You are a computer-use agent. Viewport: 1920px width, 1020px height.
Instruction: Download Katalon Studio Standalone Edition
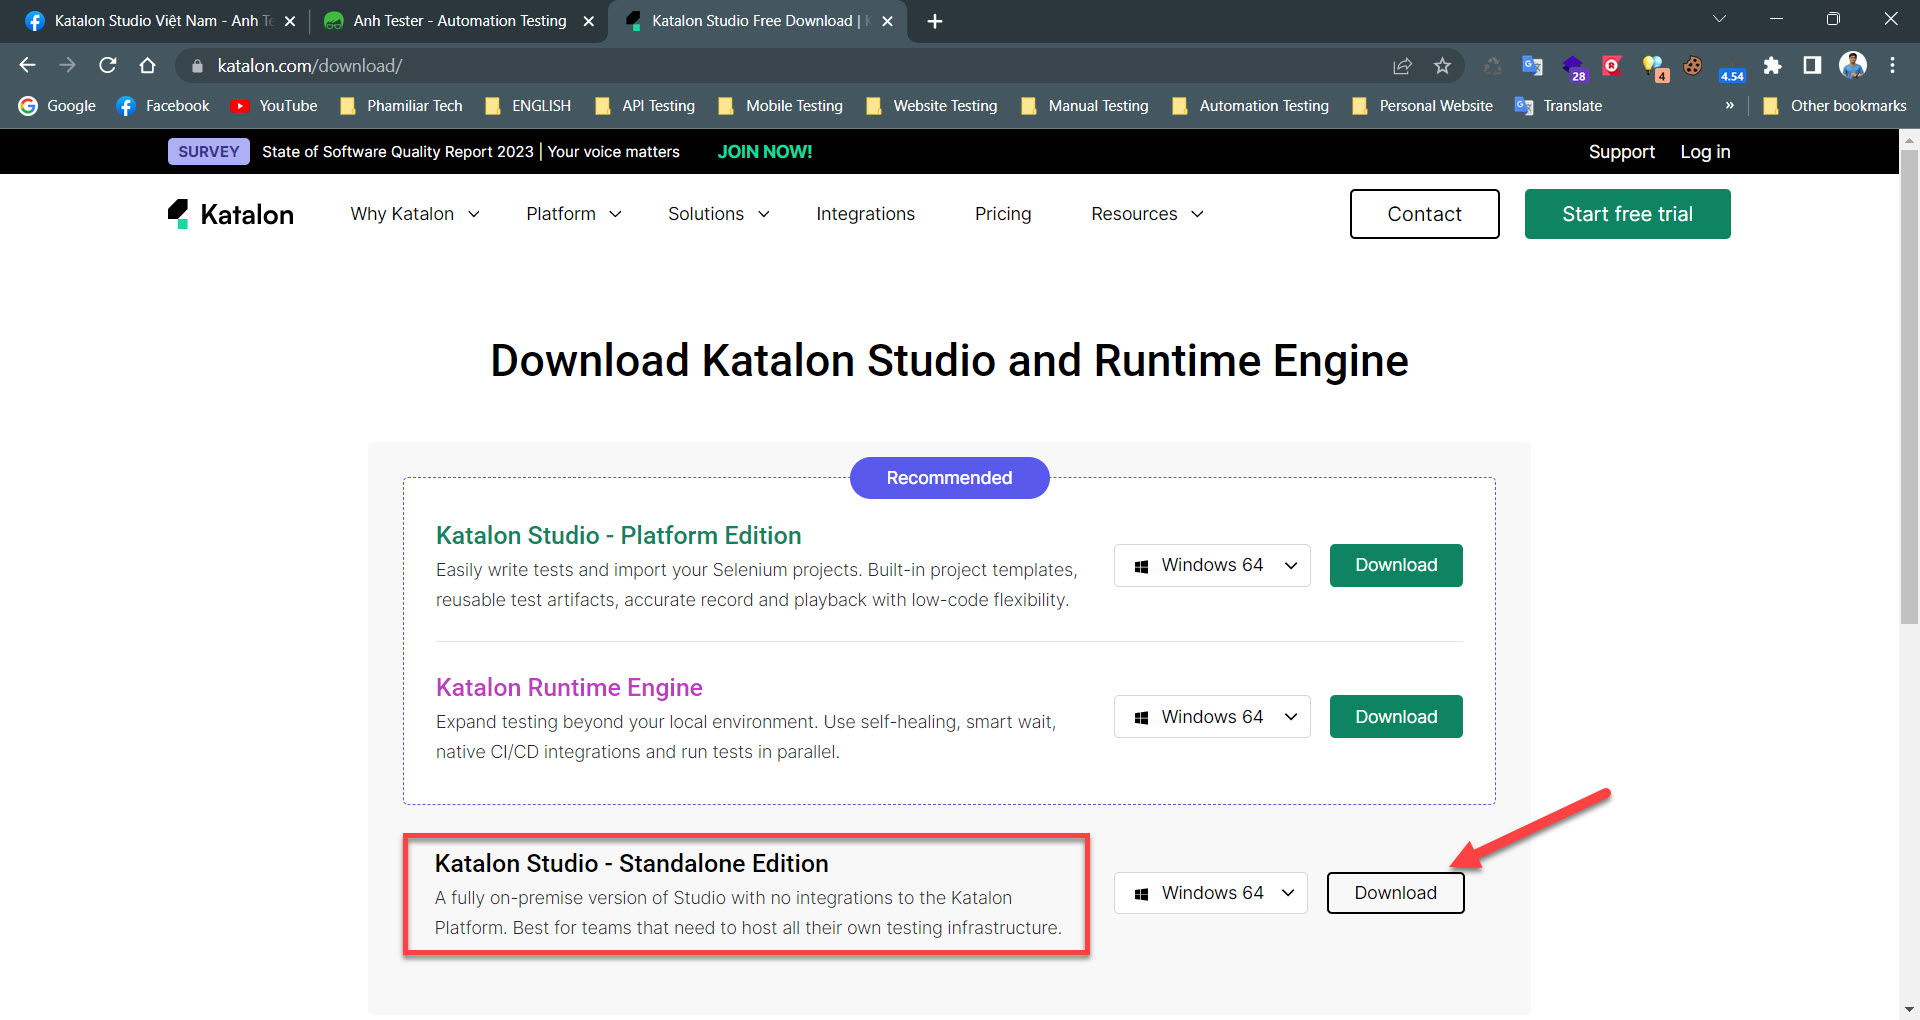click(x=1395, y=893)
